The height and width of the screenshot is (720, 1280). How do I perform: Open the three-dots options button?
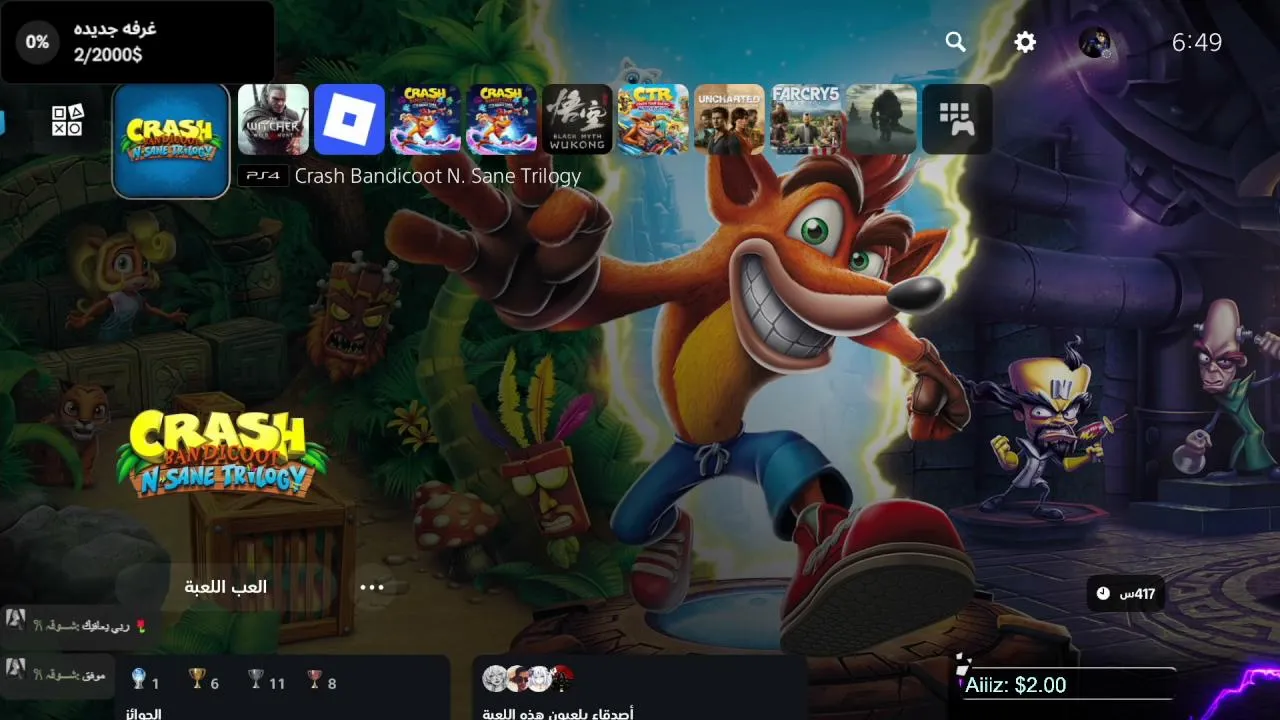372,587
